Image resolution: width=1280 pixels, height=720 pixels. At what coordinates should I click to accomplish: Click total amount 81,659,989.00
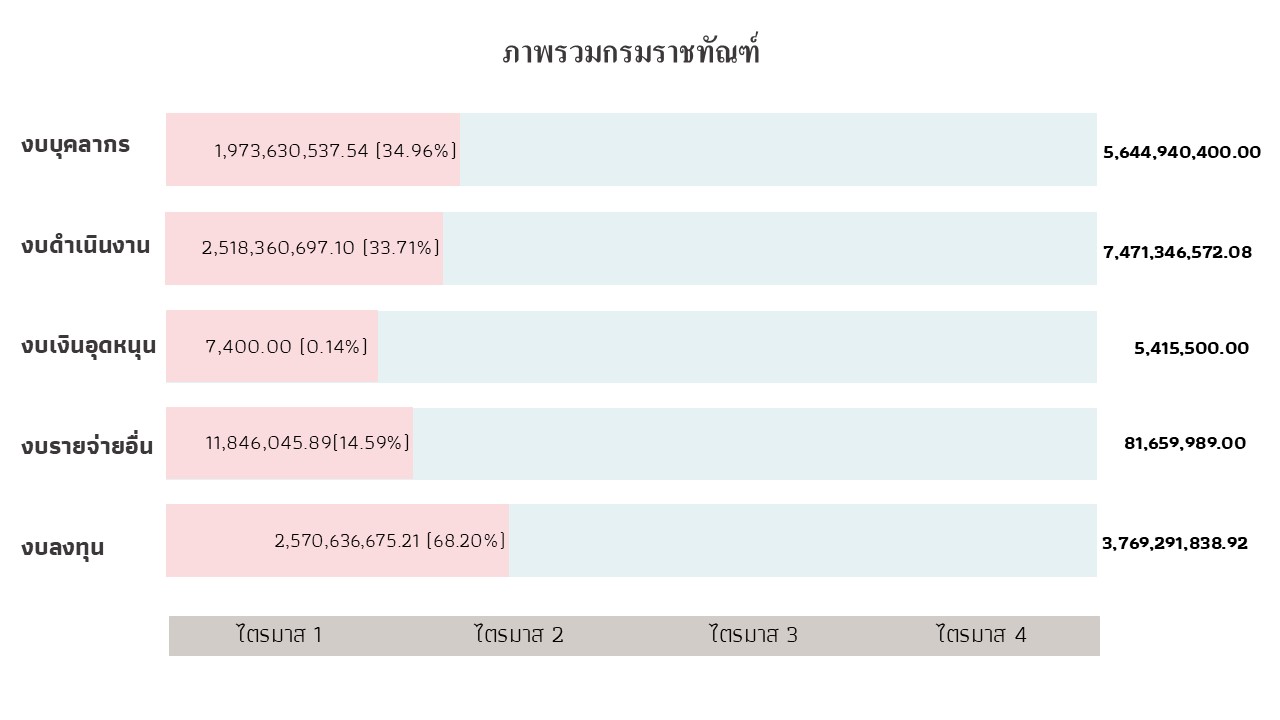[1185, 443]
